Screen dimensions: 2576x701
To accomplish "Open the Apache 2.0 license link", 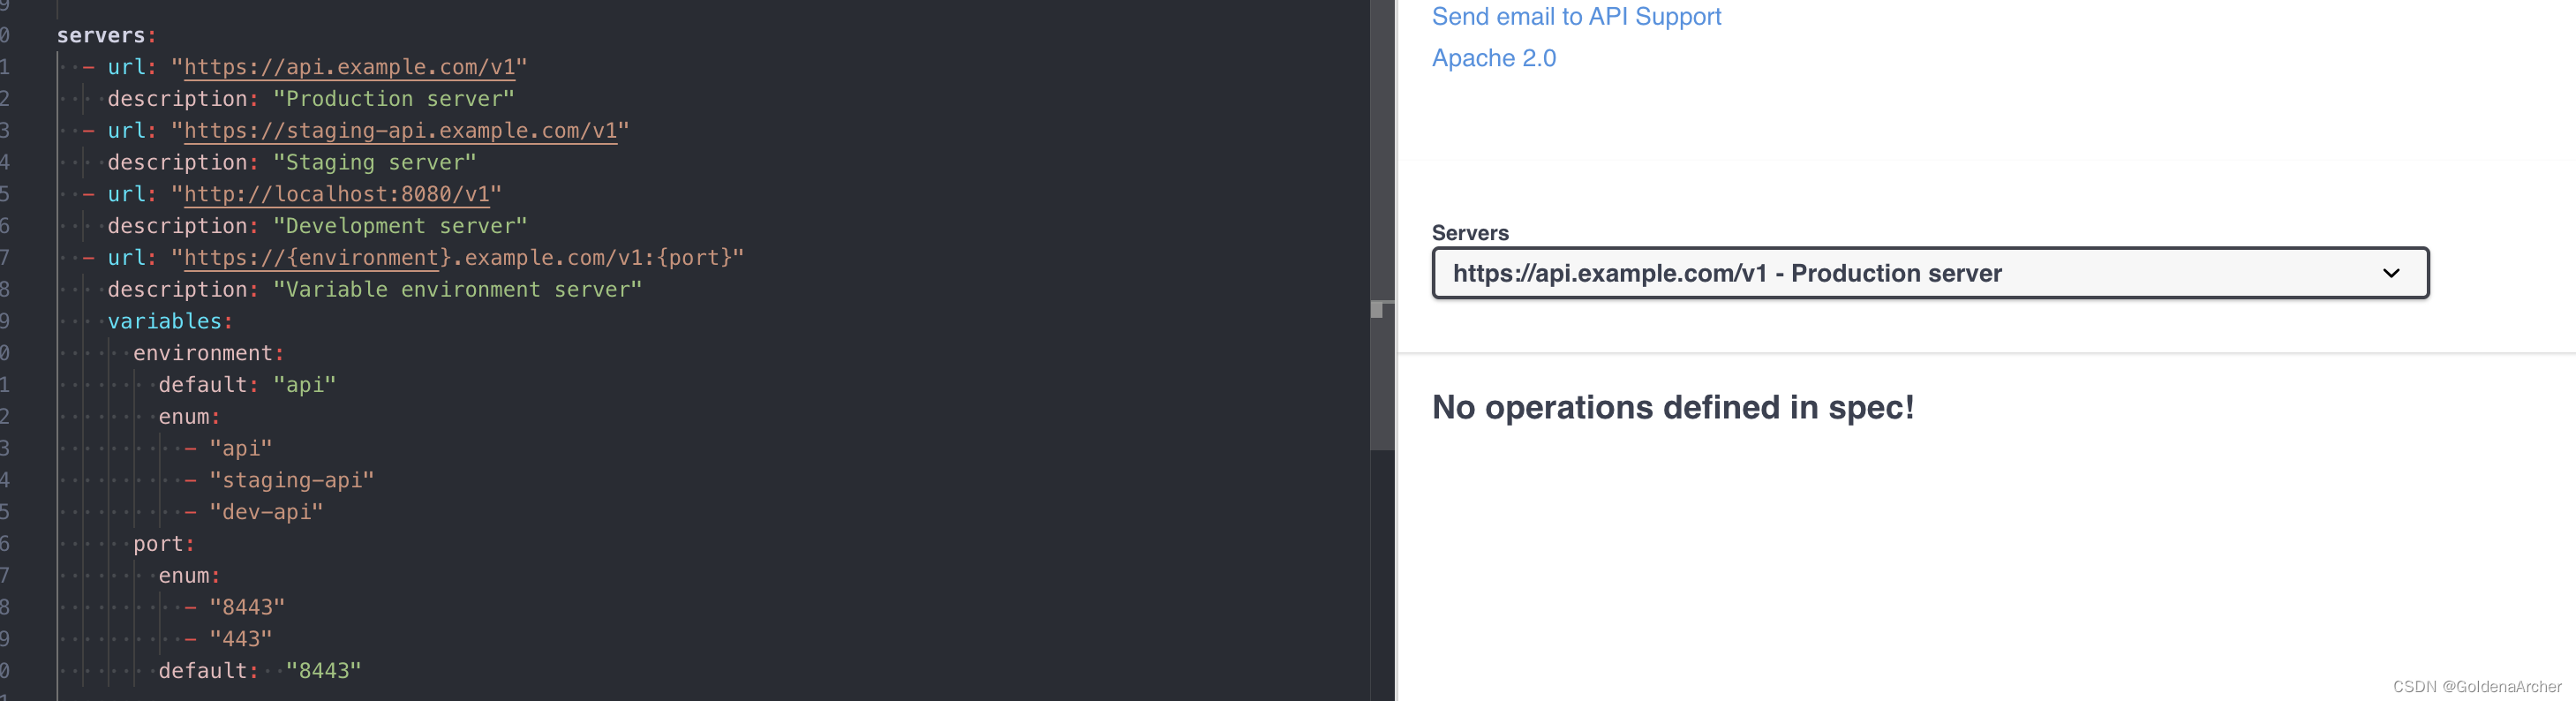I will [1493, 58].
